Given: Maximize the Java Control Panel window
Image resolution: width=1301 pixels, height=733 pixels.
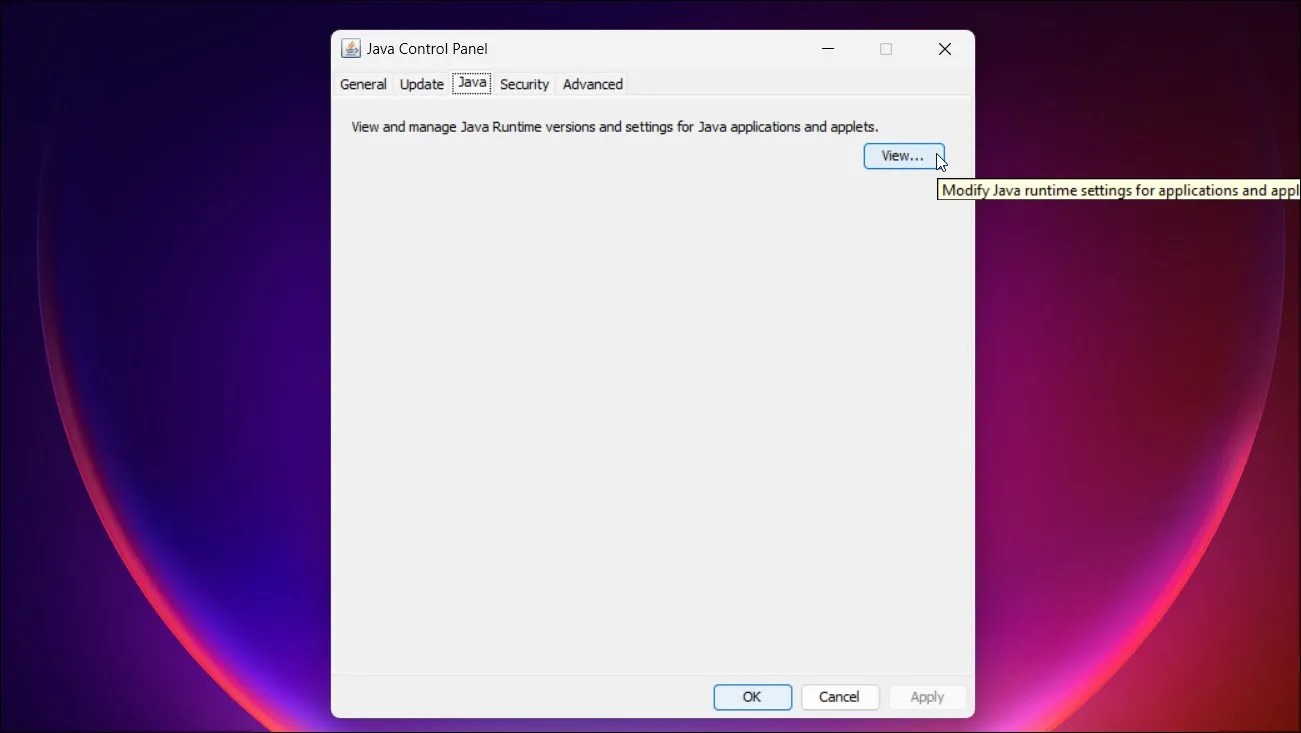Looking at the screenshot, I should pos(886,48).
